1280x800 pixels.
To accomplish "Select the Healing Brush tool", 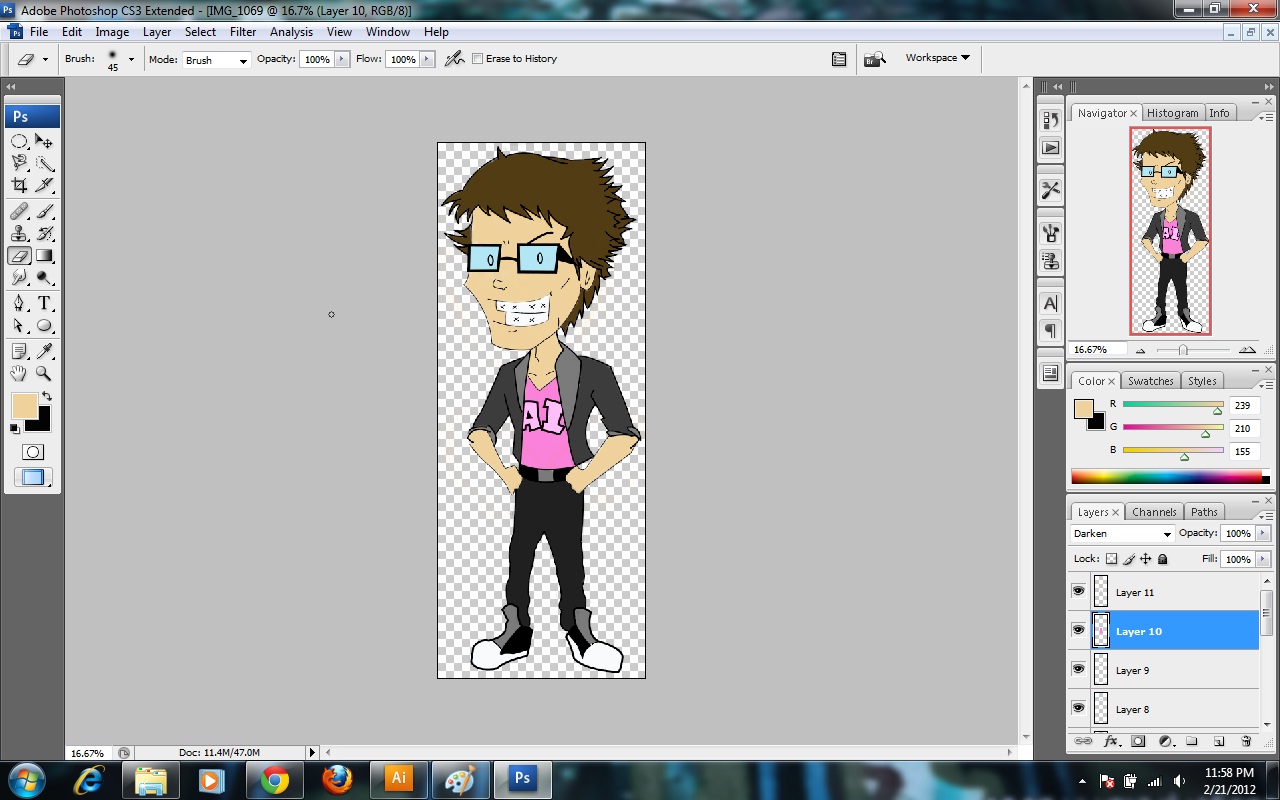I will 19,212.
